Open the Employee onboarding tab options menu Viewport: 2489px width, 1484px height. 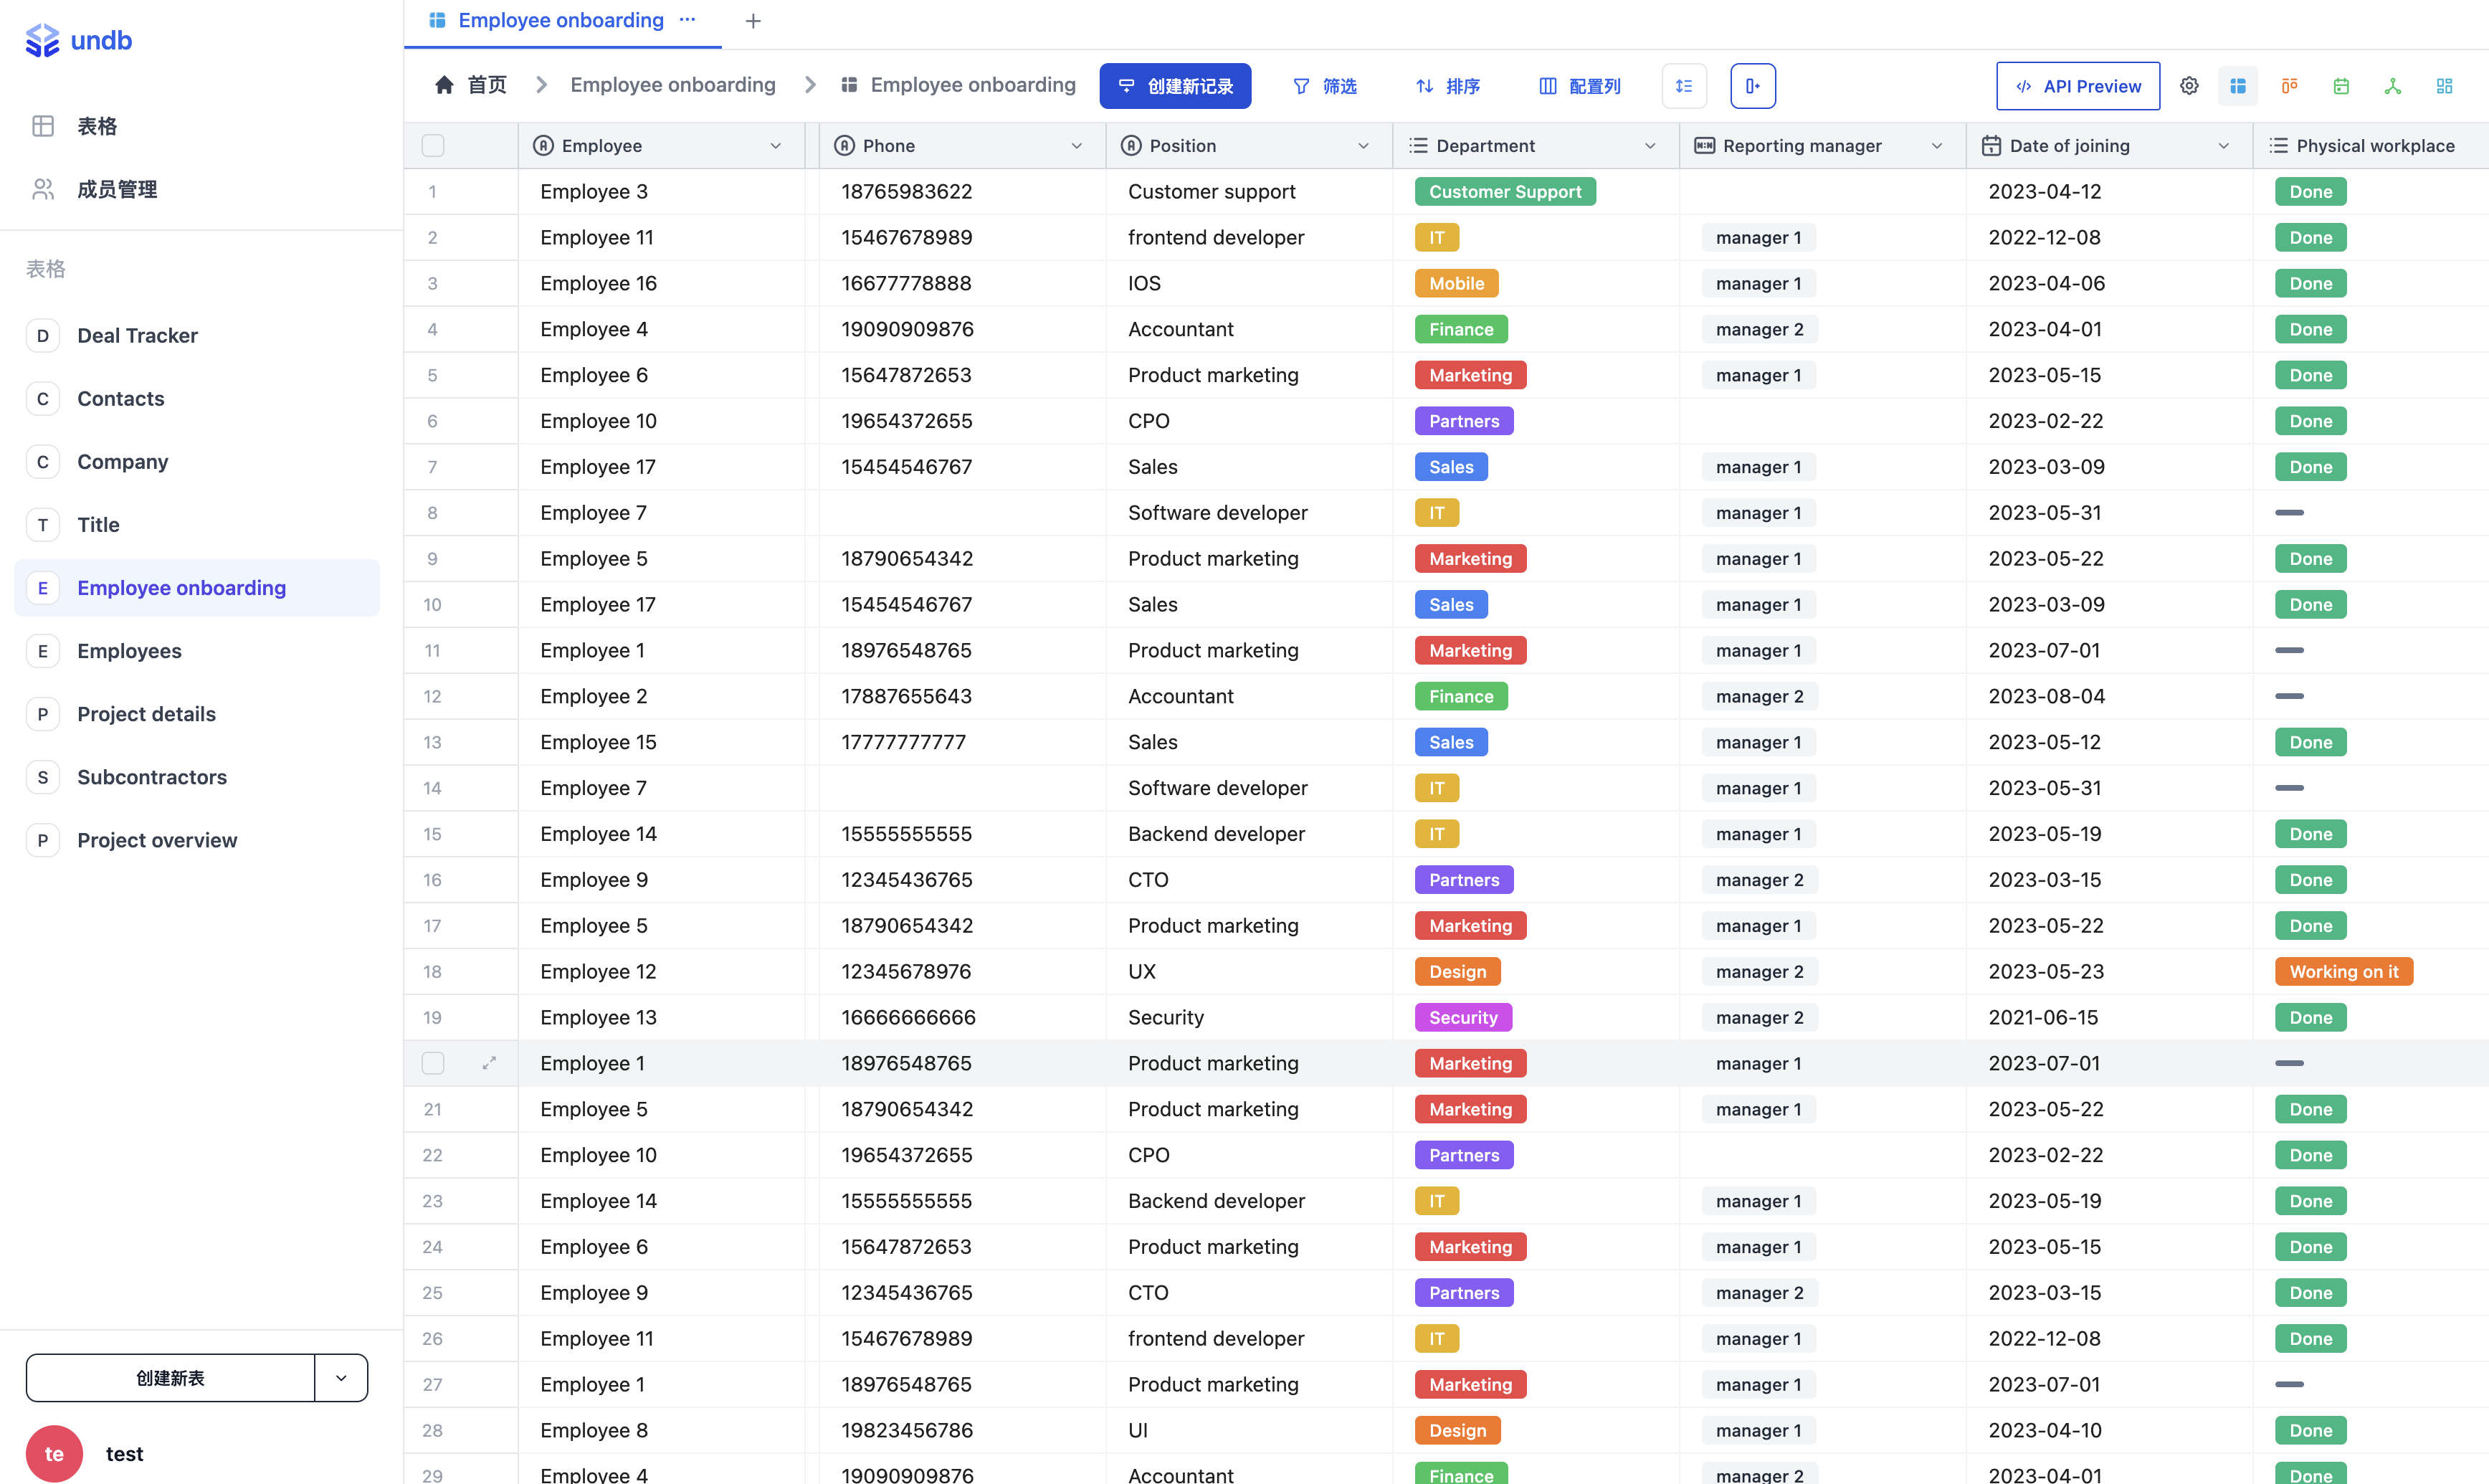(687, 20)
